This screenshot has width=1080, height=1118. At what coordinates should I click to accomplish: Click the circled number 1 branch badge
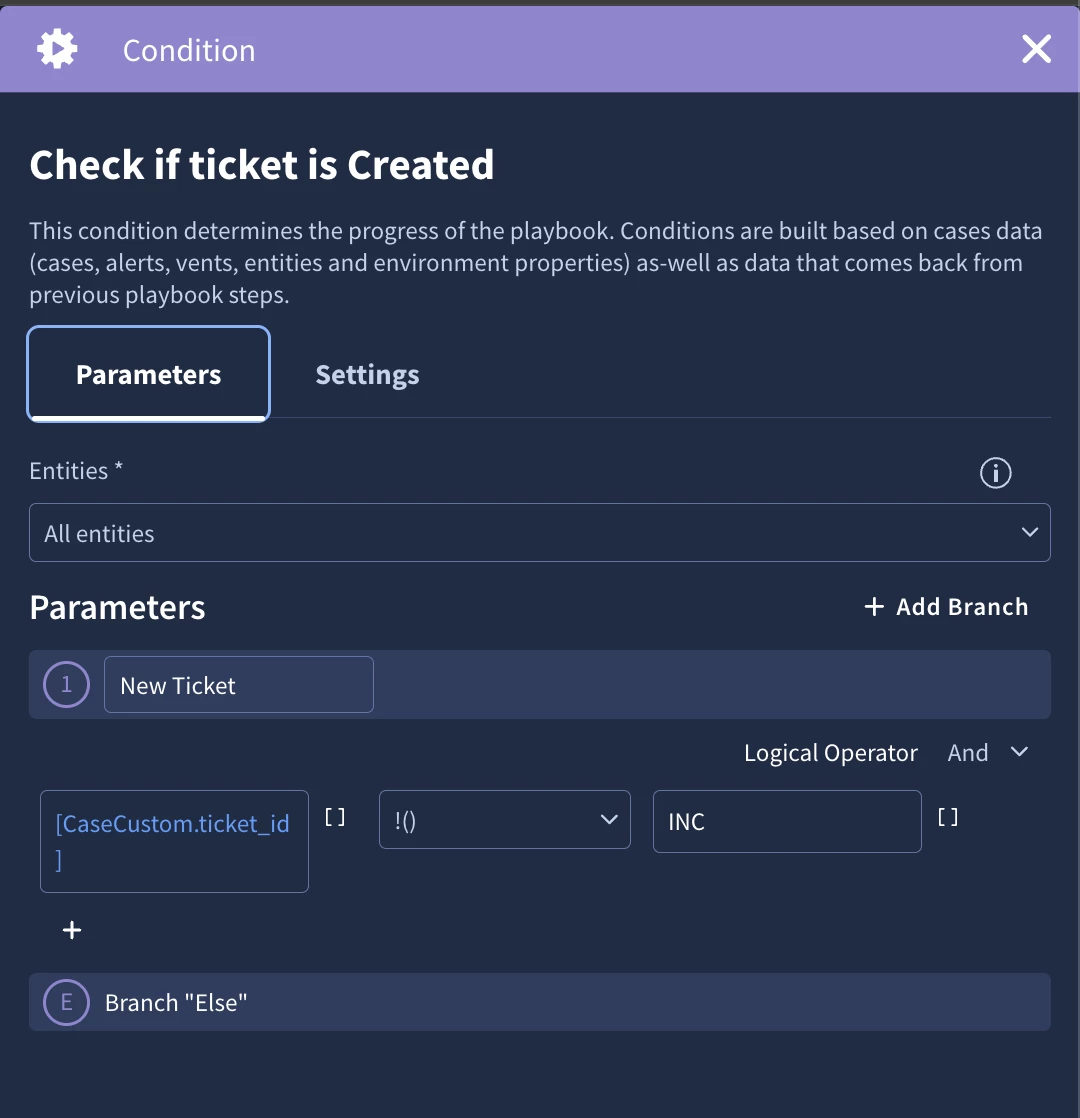pyautogui.click(x=66, y=684)
